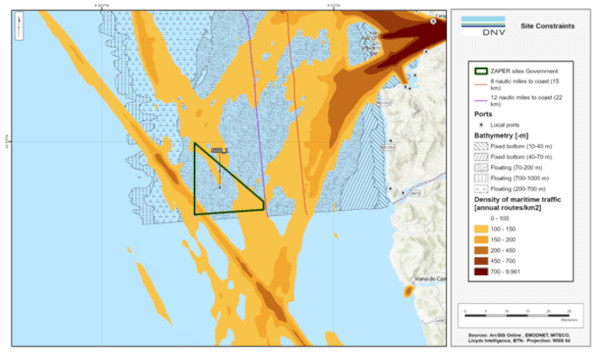Click the orange 8 nautic miles line symbol
The height and width of the screenshot is (360, 600).
click(481, 84)
